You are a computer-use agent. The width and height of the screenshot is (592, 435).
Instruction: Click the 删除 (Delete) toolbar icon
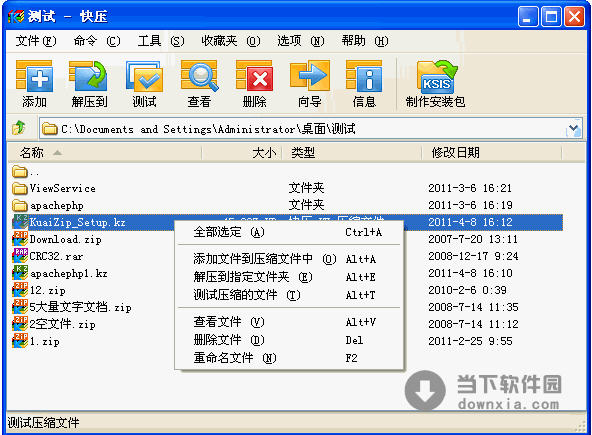tap(254, 76)
